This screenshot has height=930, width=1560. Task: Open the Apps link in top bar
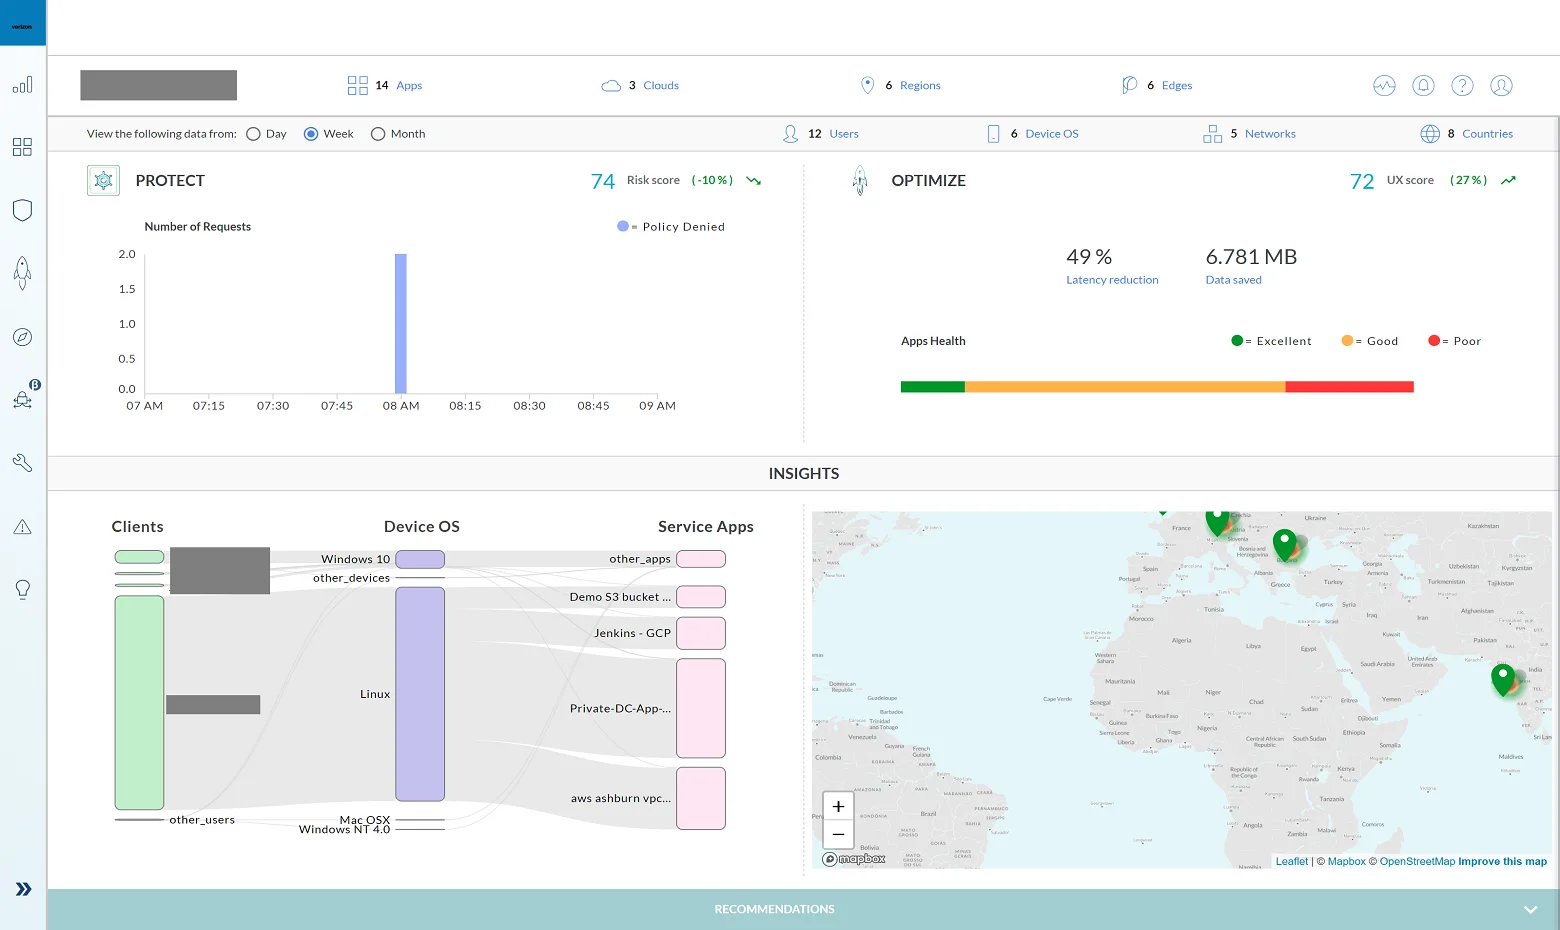tap(408, 86)
